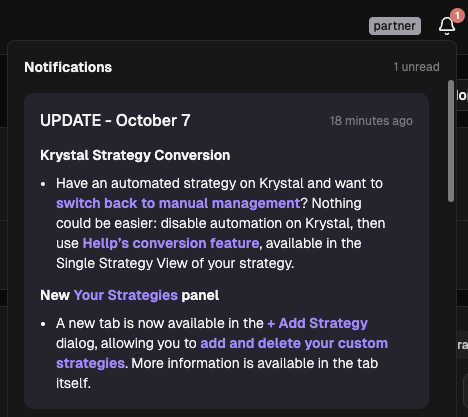The width and height of the screenshot is (468, 417).
Task: Click the "18 minutes ago" timestamp
Action: coord(371,121)
